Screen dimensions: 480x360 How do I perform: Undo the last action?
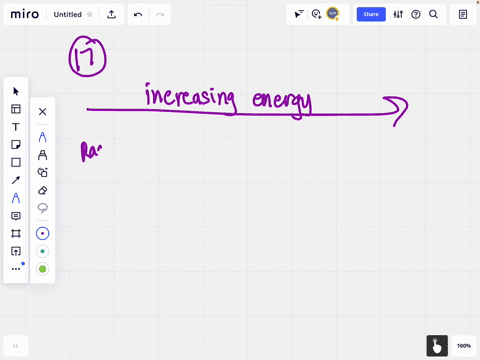coord(138,14)
